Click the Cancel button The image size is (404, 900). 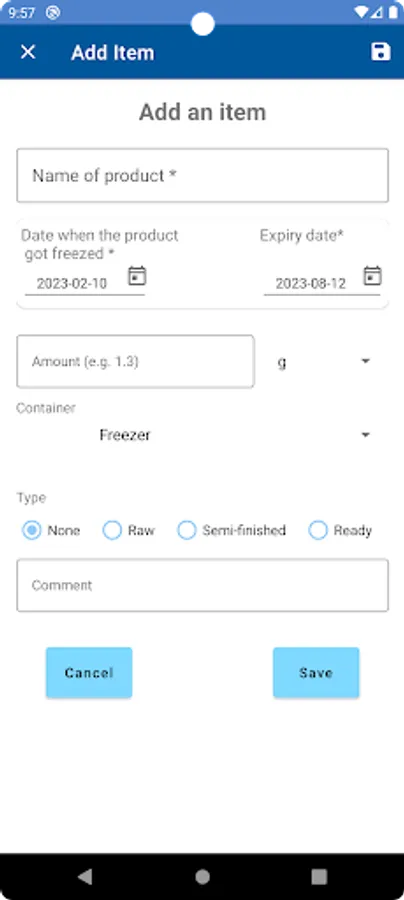click(x=89, y=673)
